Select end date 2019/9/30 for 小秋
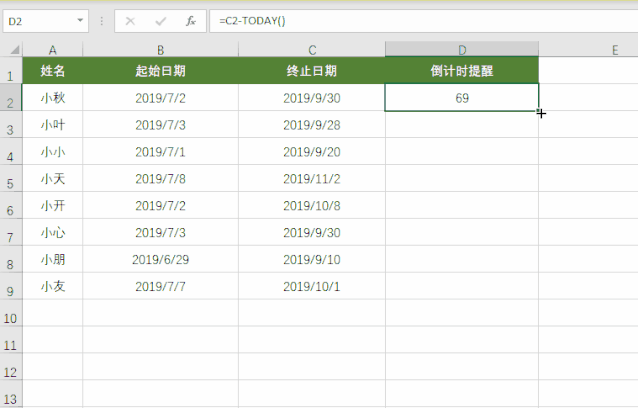The image size is (638, 408). point(312,98)
